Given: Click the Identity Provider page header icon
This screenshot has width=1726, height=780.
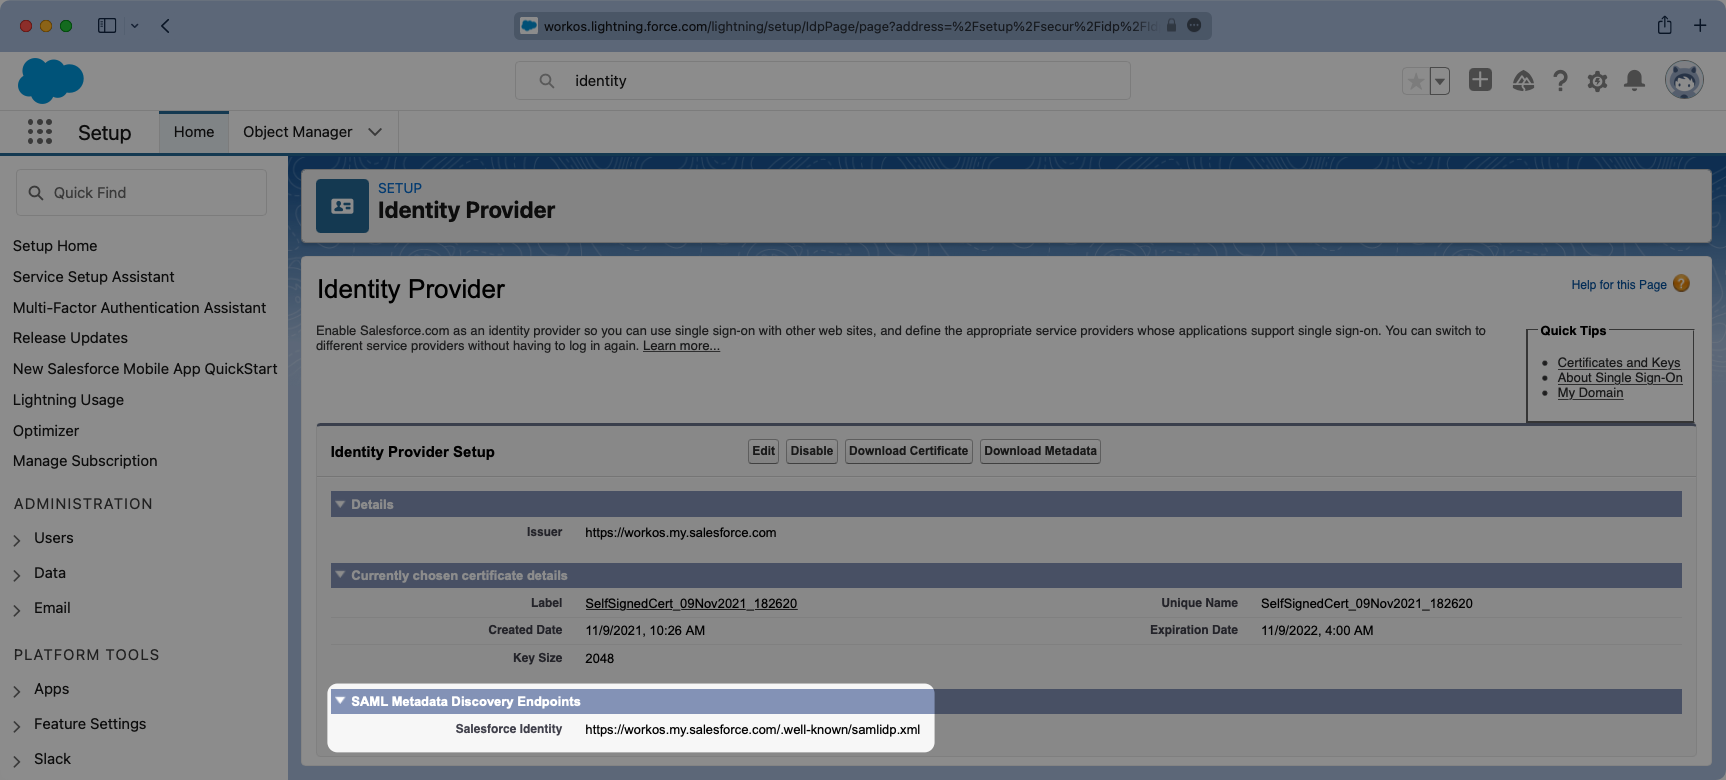Looking at the screenshot, I should click(342, 206).
